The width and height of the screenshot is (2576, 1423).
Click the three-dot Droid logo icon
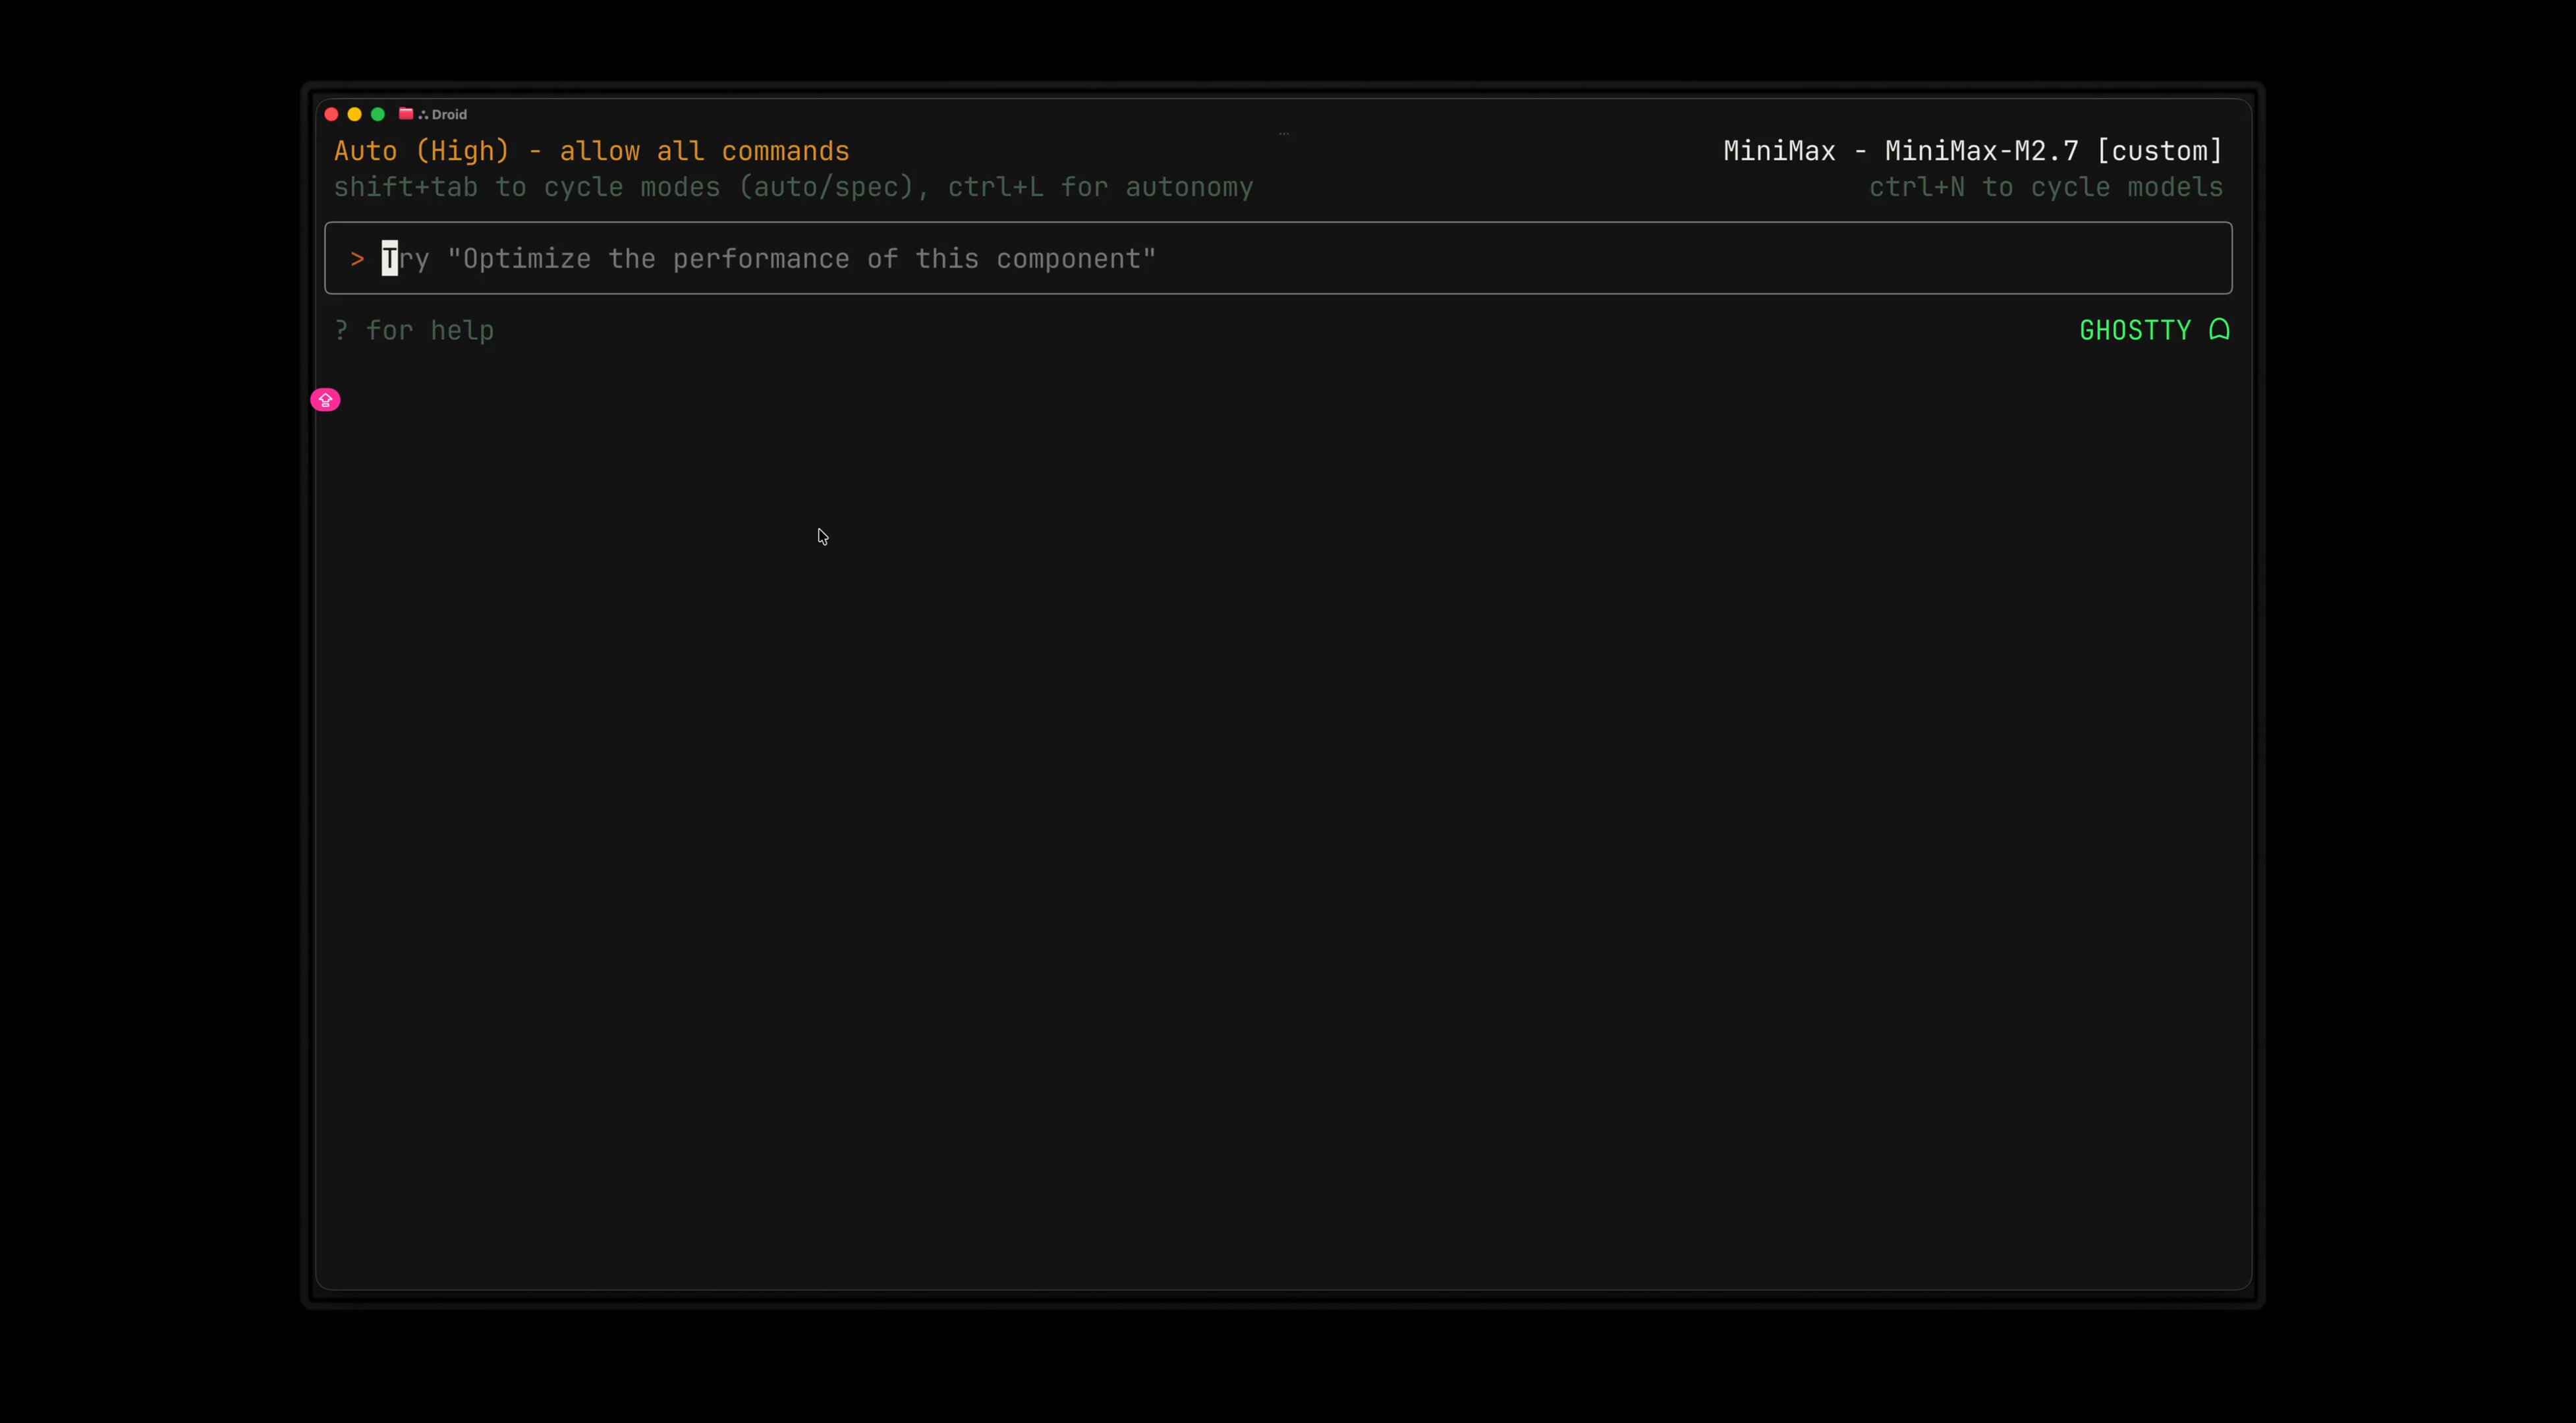point(423,115)
